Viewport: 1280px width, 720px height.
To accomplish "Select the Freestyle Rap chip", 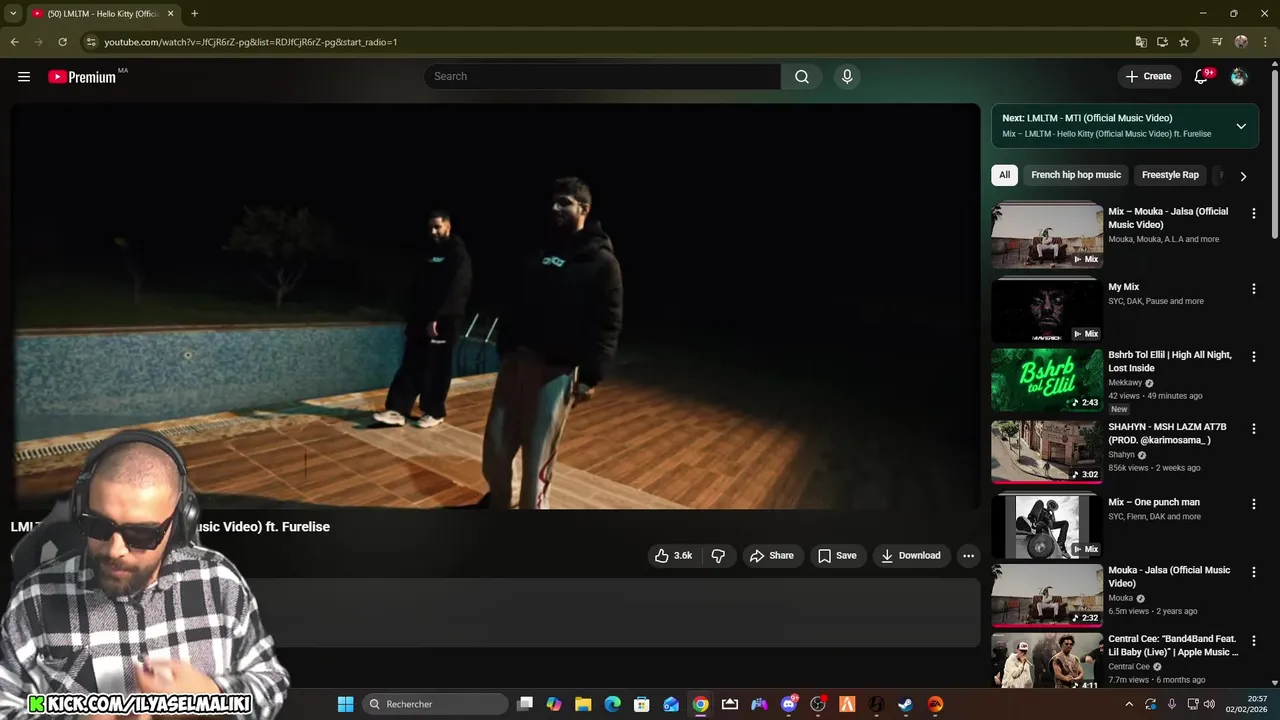I will point(1170,175).
